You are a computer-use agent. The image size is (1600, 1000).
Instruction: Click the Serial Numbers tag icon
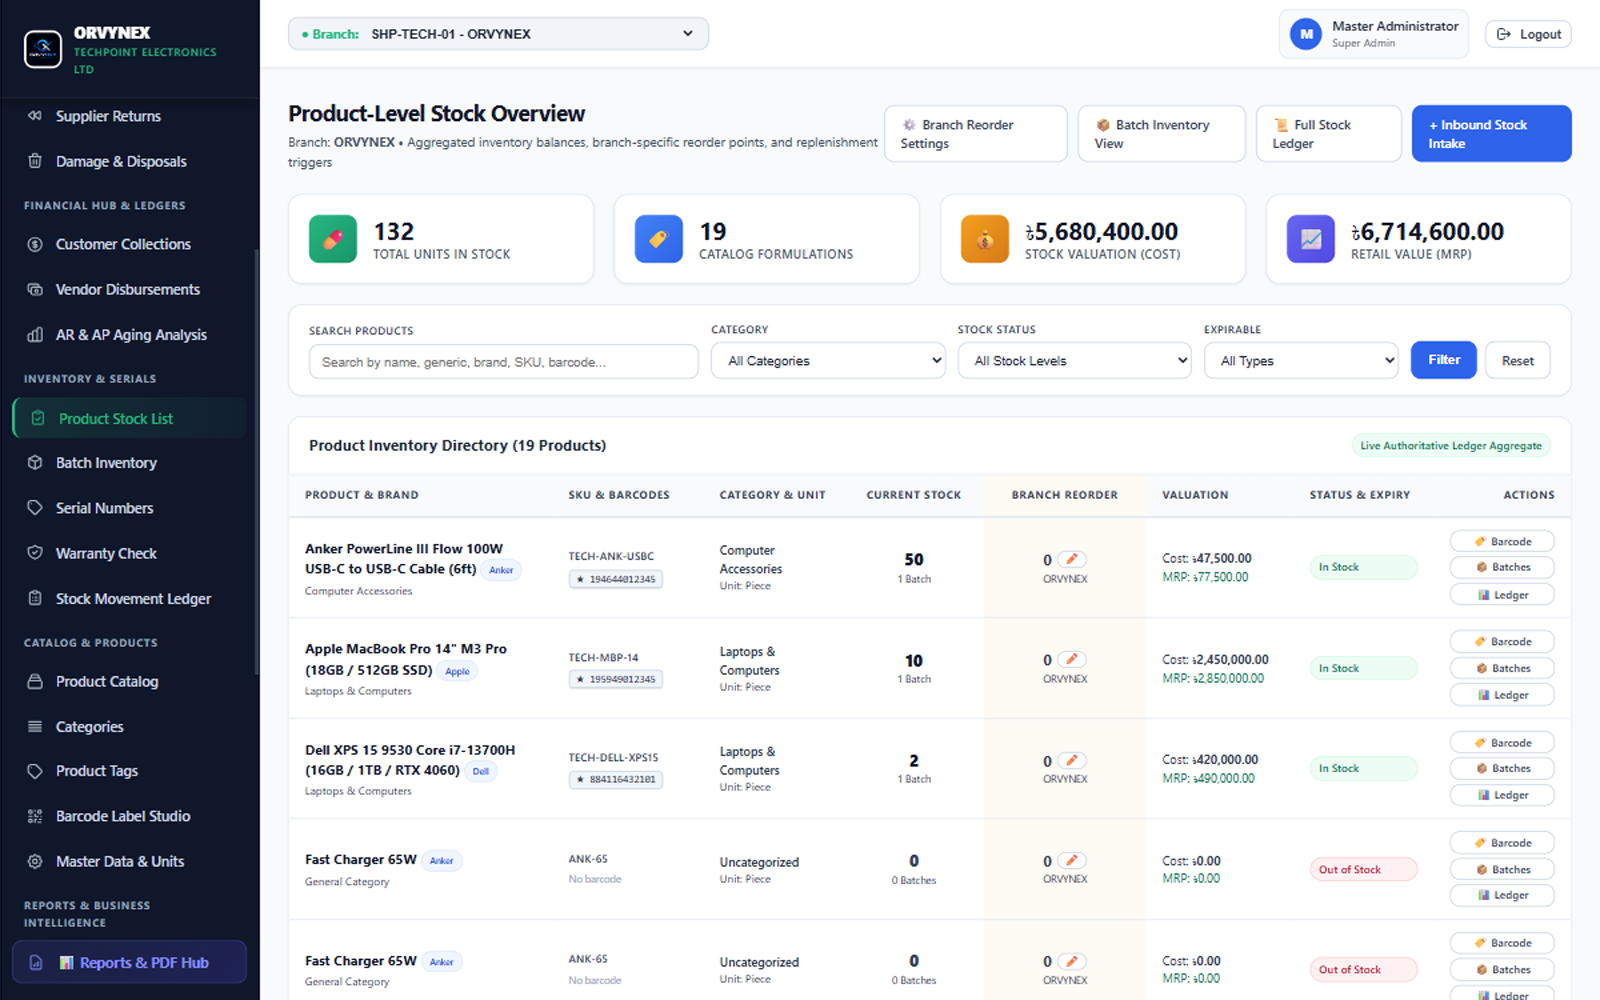pyautogui.click(x=35, y=508)
